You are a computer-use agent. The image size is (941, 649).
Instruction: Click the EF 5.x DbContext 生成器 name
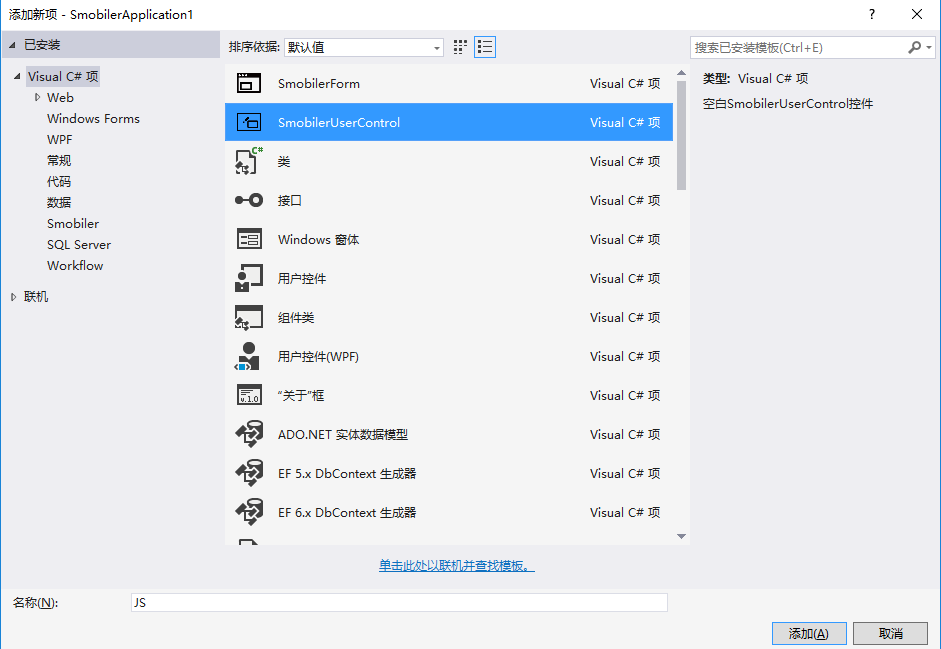coord(347,474)
